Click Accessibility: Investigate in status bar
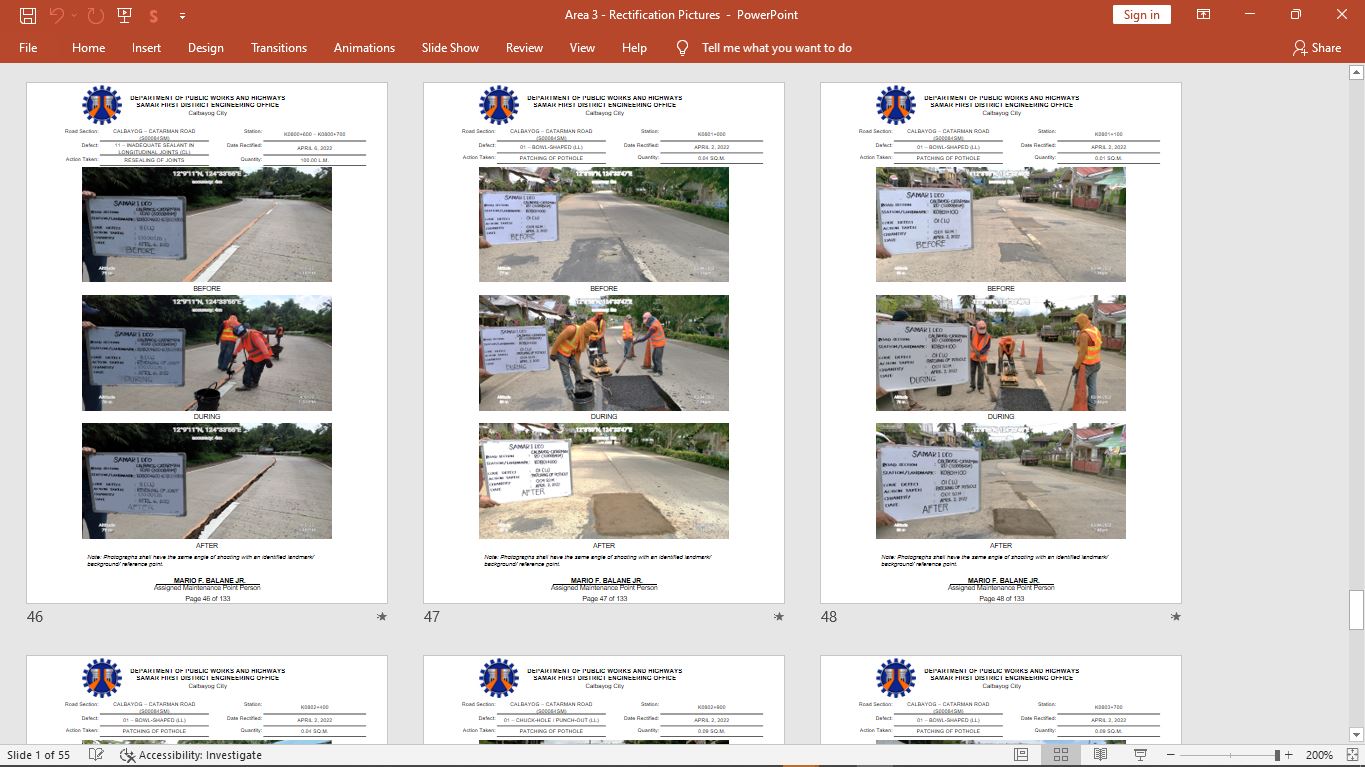Screen dimensions: 1365x767 [191, 755]
